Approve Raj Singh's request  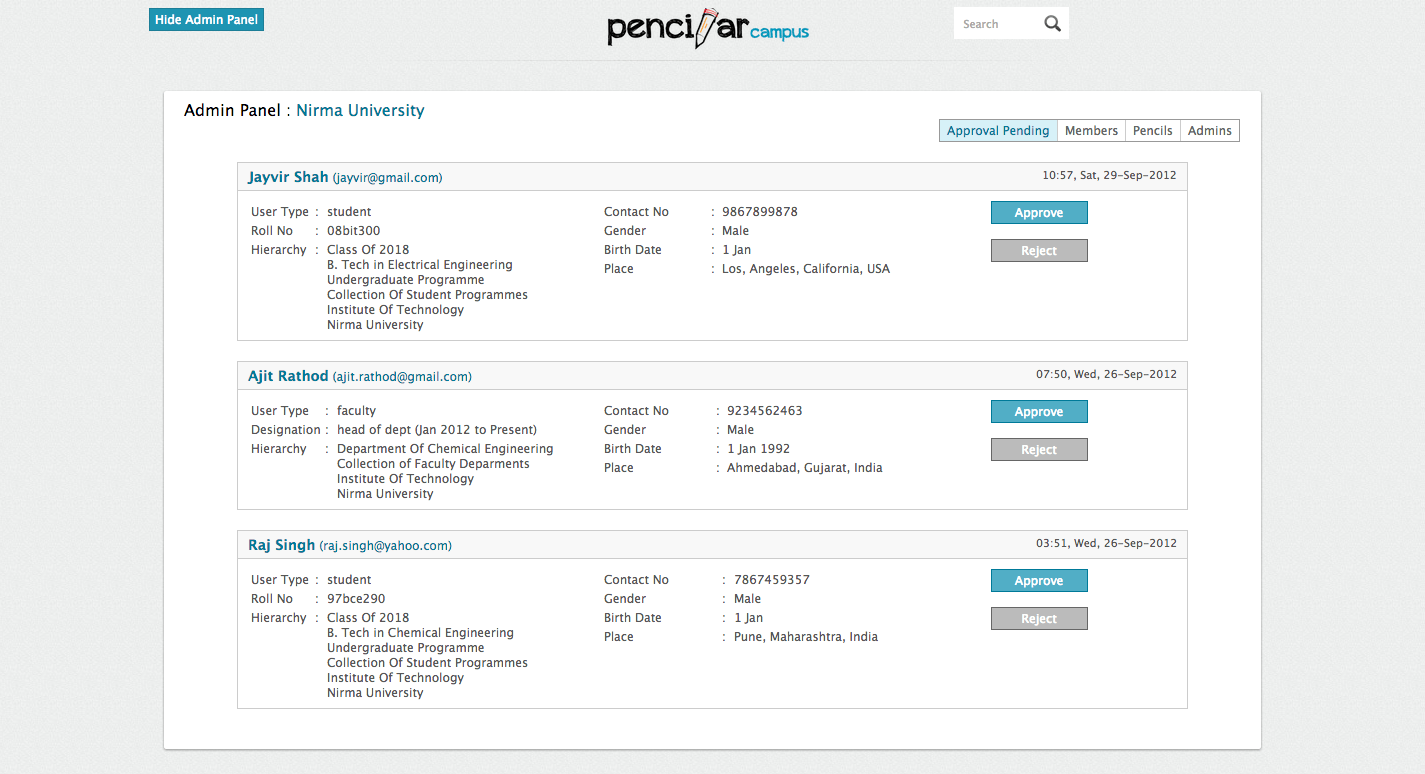coord(1038,581)
